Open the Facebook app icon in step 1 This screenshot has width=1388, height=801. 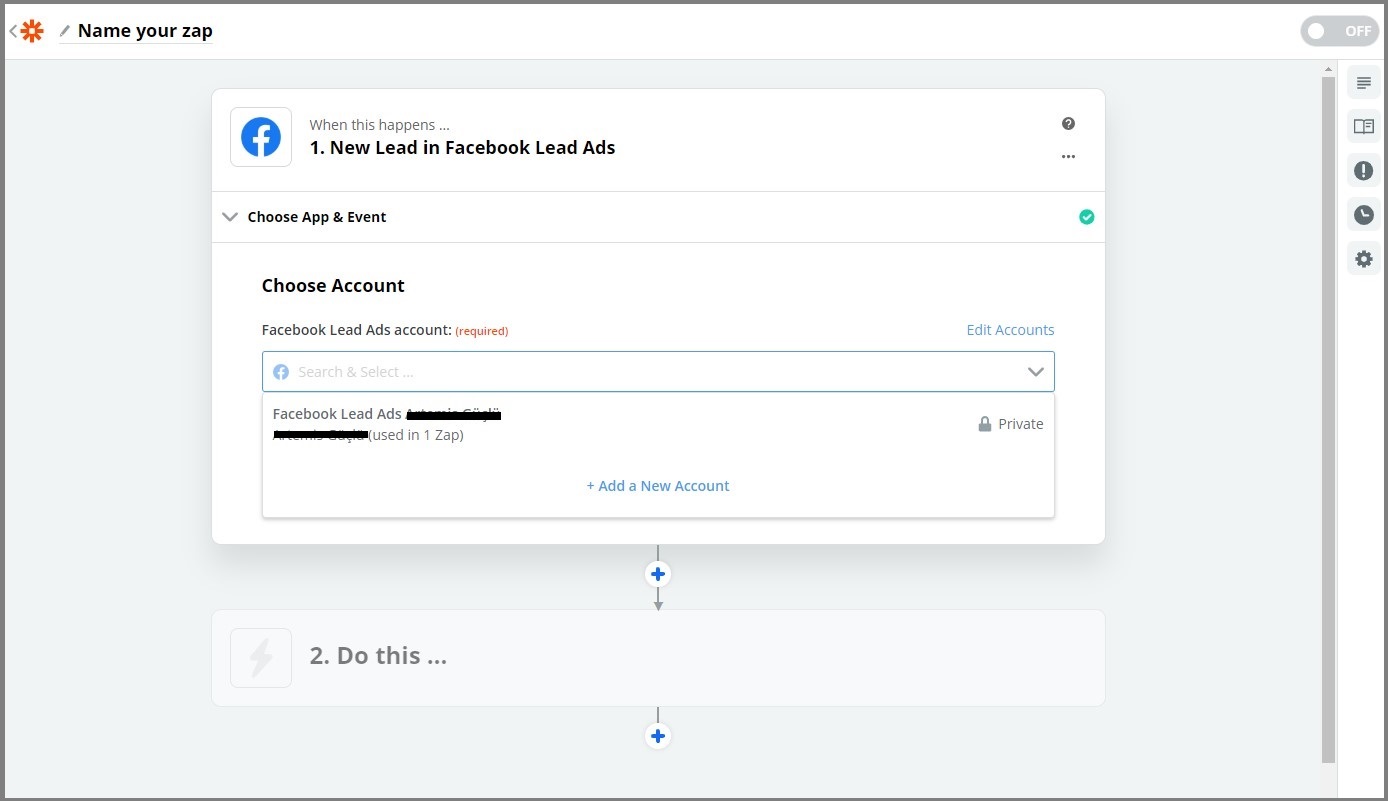click(261, 137)
